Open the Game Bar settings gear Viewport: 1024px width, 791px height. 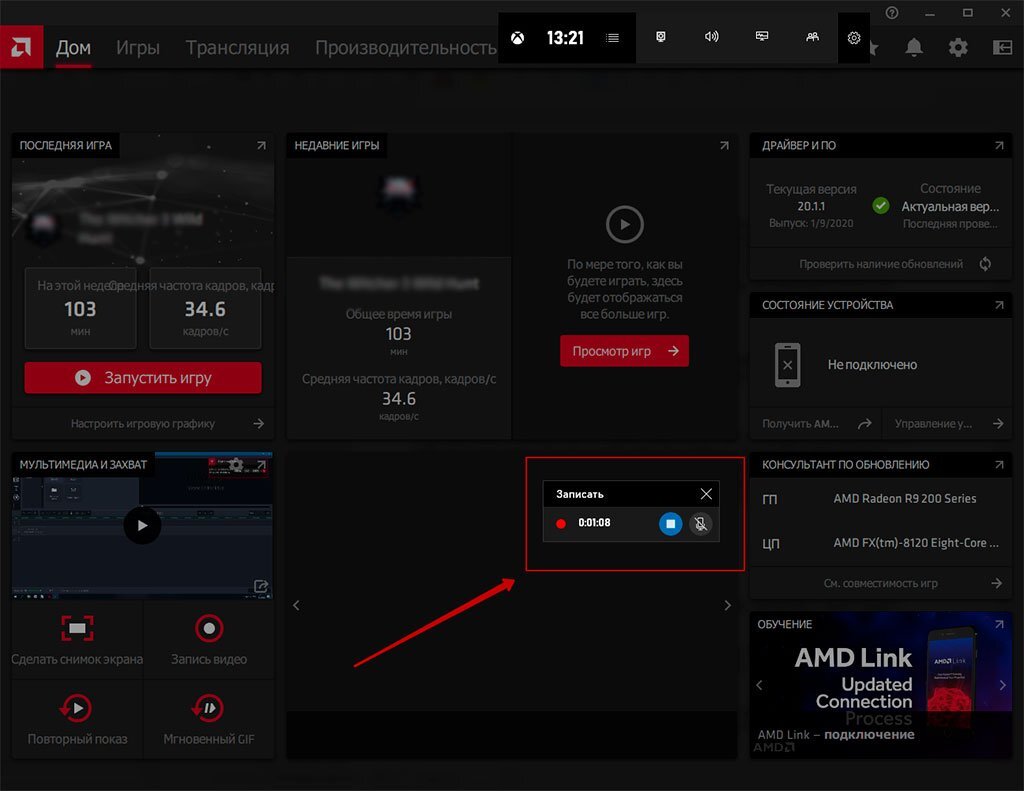[x=854, y=38]
